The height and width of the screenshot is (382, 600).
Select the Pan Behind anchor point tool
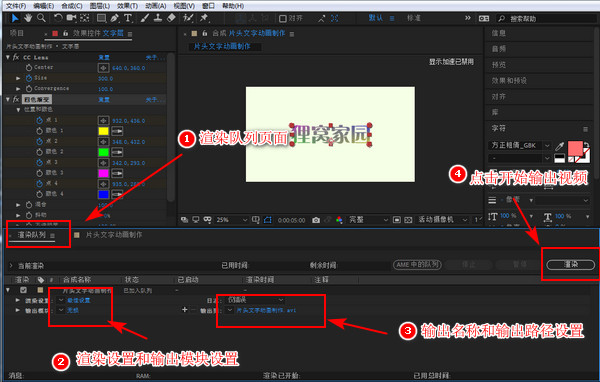pyautogui.click(x=85, y=18)
